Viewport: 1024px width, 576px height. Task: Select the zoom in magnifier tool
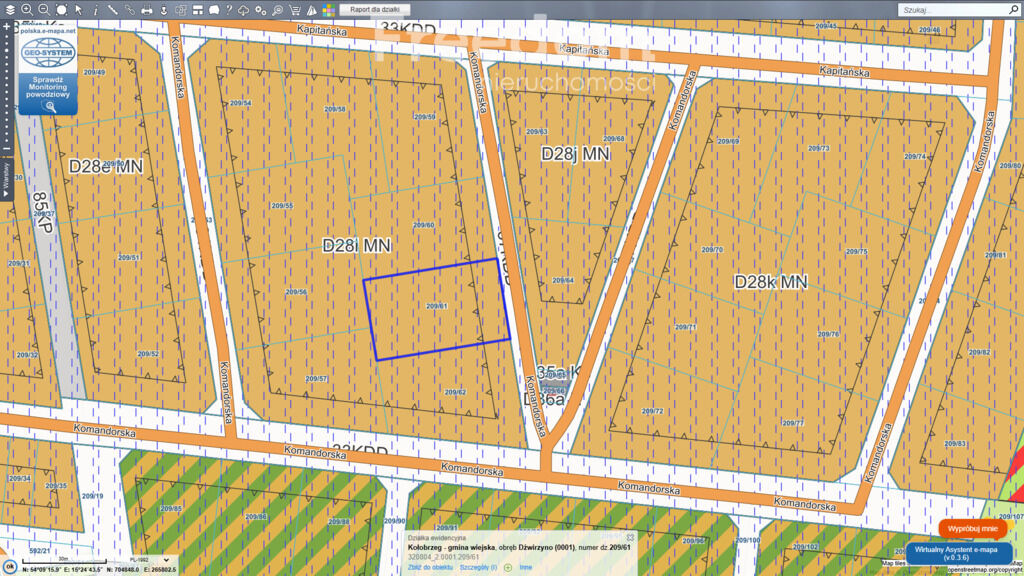(x=27, y=9)
